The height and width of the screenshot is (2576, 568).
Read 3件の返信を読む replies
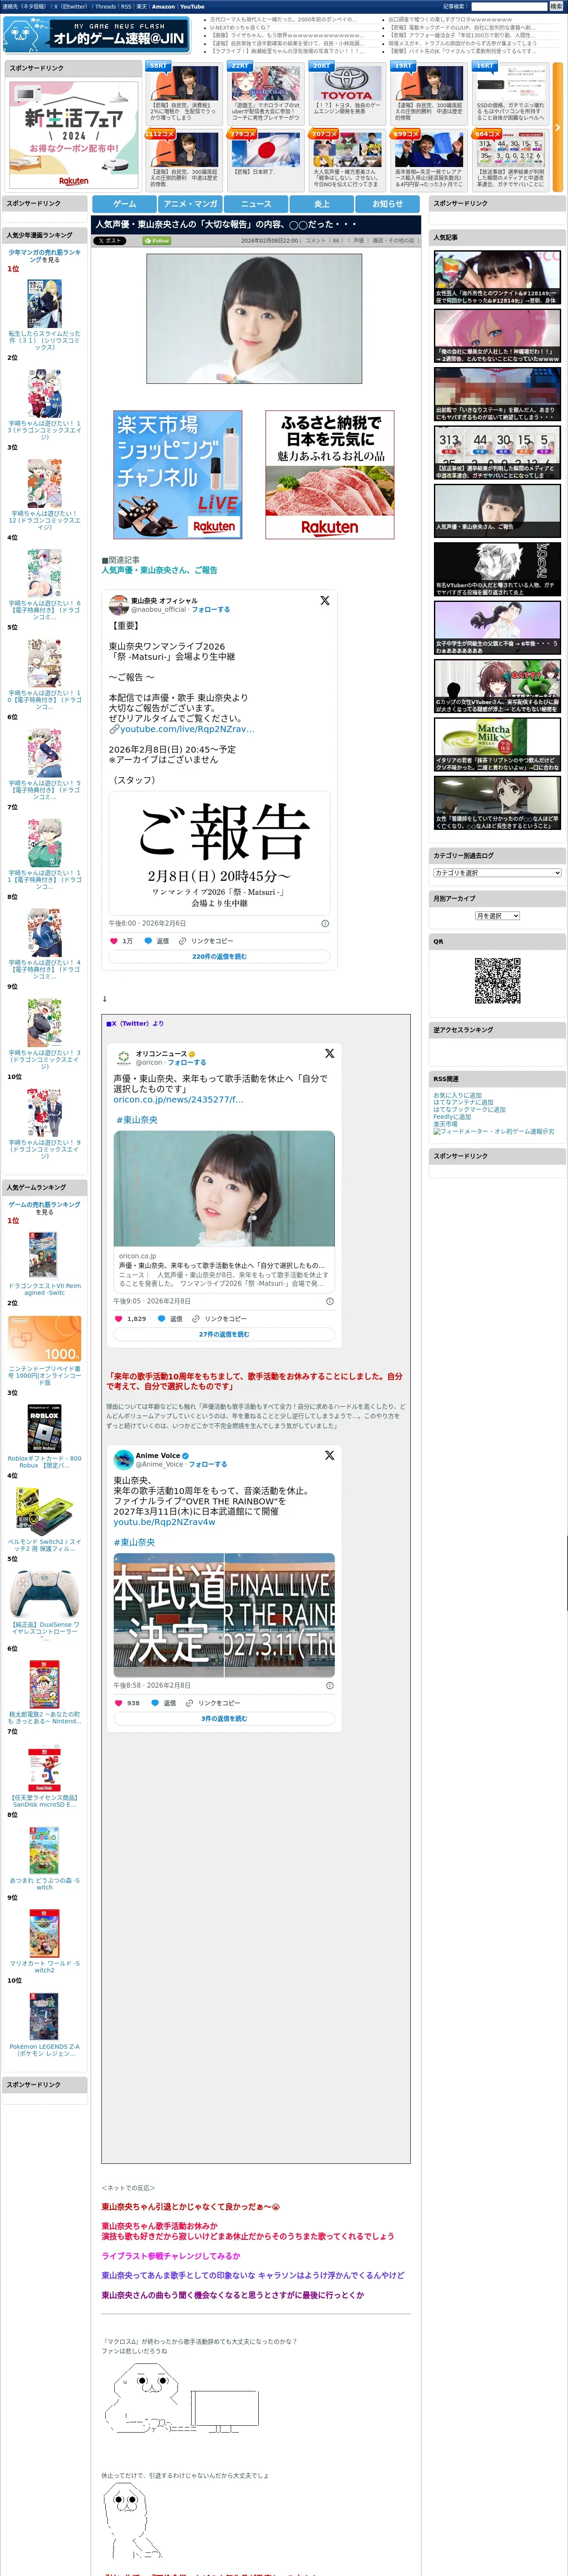point(224,1718)
